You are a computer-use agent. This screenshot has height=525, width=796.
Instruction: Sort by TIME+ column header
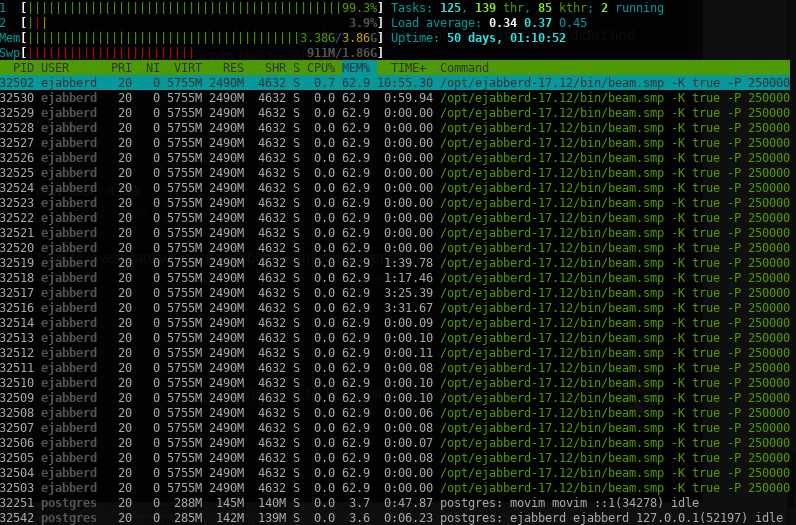(x=408, y=68)
